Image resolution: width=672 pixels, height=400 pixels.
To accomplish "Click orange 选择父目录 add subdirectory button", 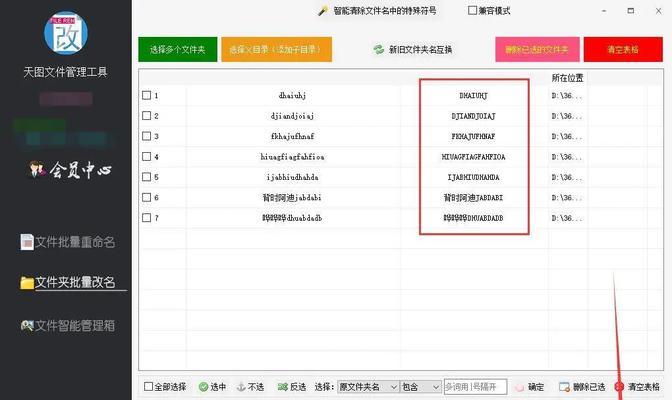I will pyautogui.click(x=276, y=49).
